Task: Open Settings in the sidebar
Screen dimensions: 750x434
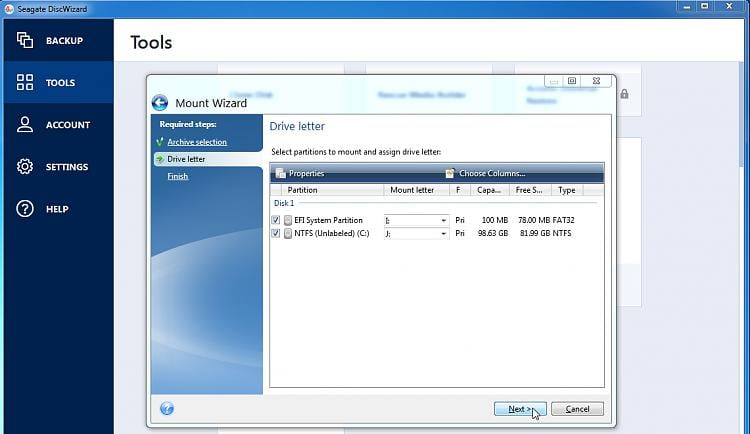Action: click(x=58, y=167)
